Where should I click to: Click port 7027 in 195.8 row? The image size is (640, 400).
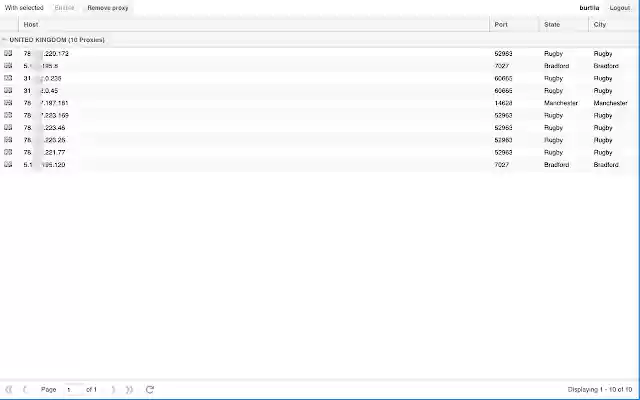pos(501,66)
